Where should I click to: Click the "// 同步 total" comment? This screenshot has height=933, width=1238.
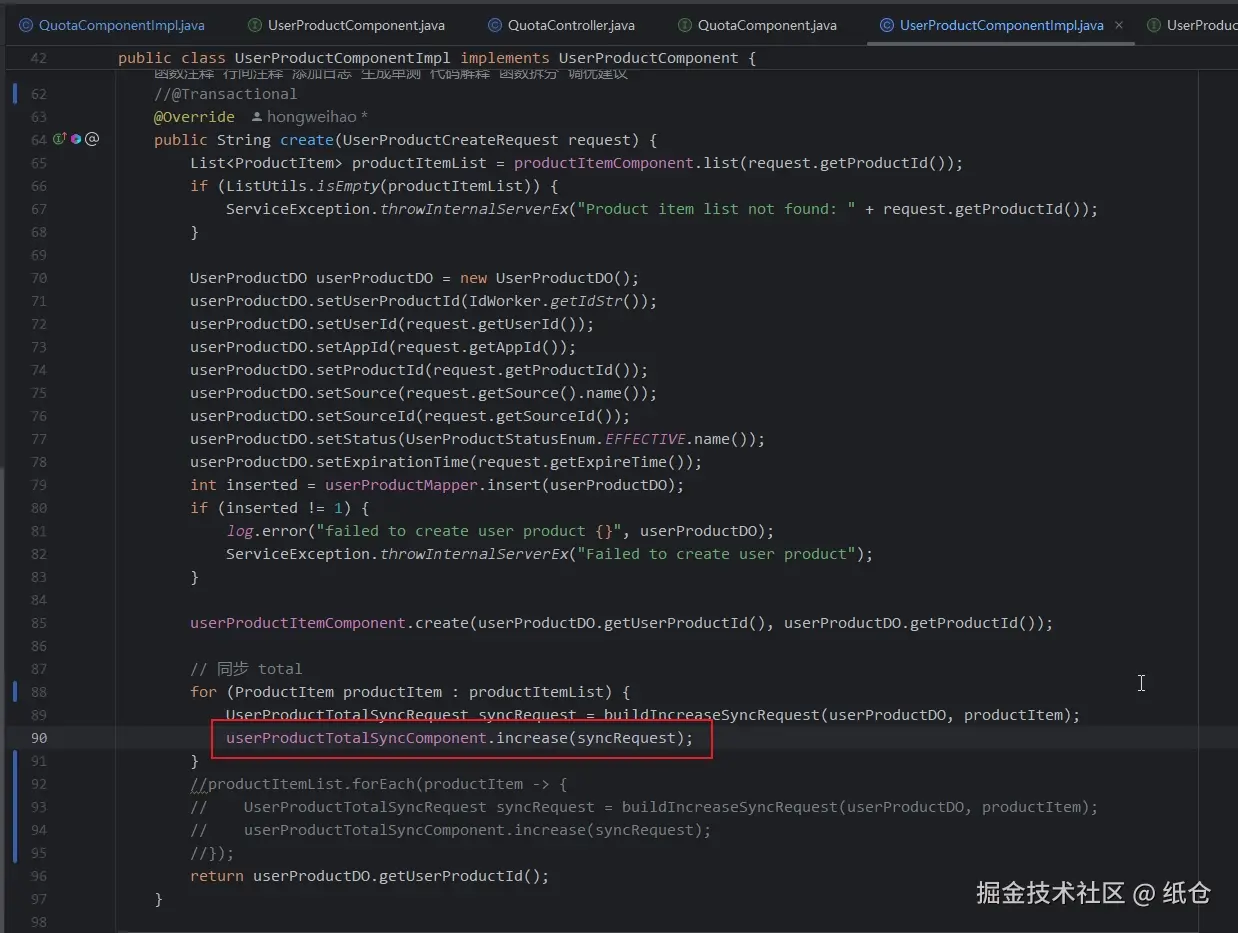pyautogui.click(x=246, y=669)
